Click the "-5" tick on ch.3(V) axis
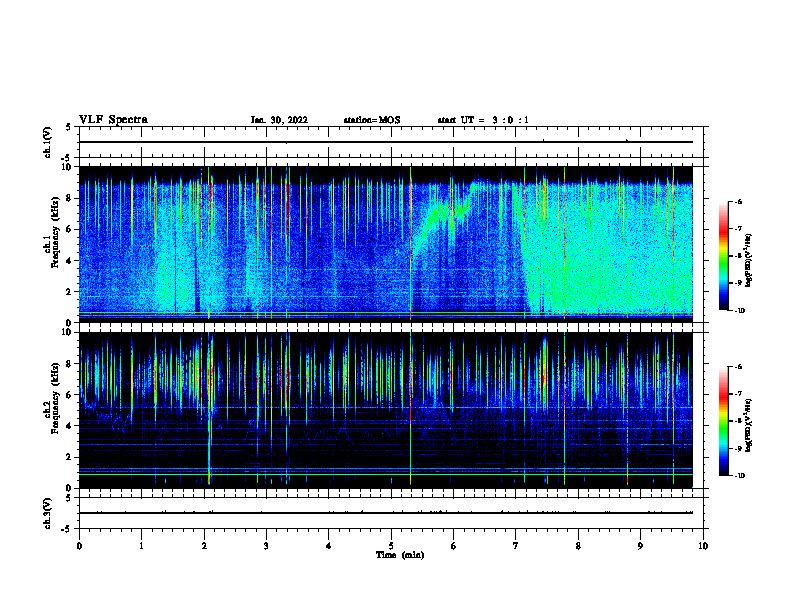The image size is (792, 612). [x=66, y=529]
